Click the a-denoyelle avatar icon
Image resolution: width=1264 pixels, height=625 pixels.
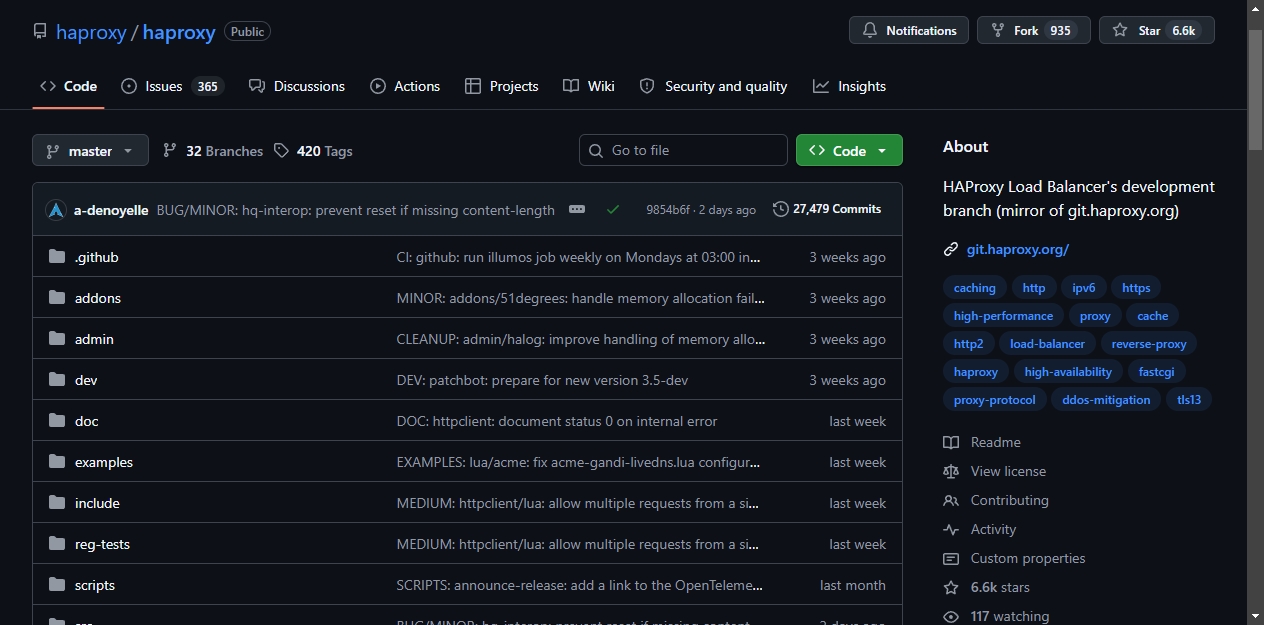pyautogui.click(x=56, y=210)
